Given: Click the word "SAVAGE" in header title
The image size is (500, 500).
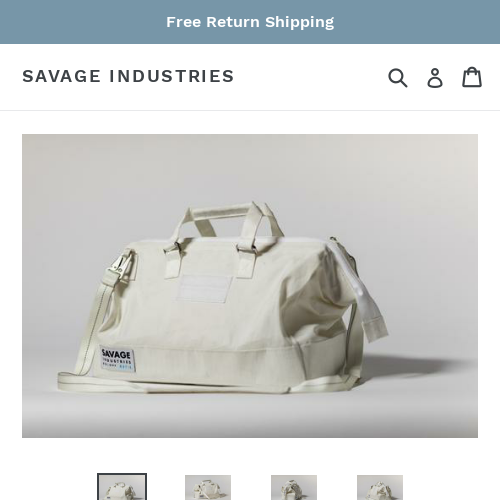Looking at the screenshot, I should 61,76.
